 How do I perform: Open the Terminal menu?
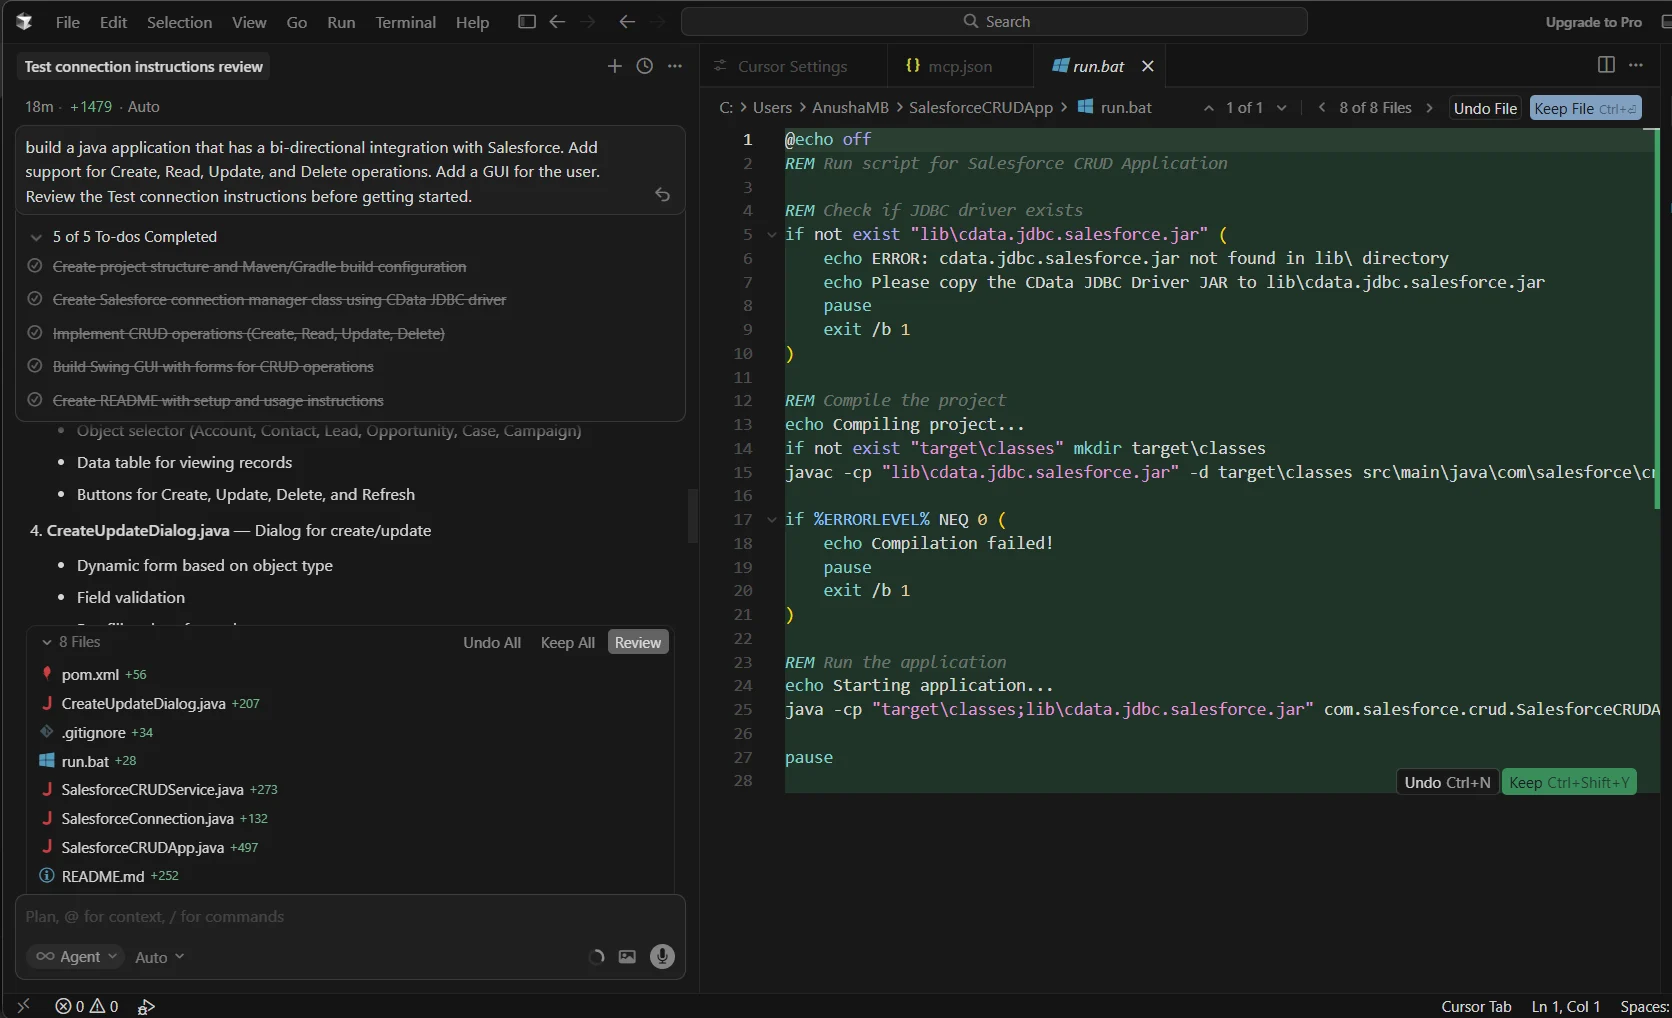405,22
